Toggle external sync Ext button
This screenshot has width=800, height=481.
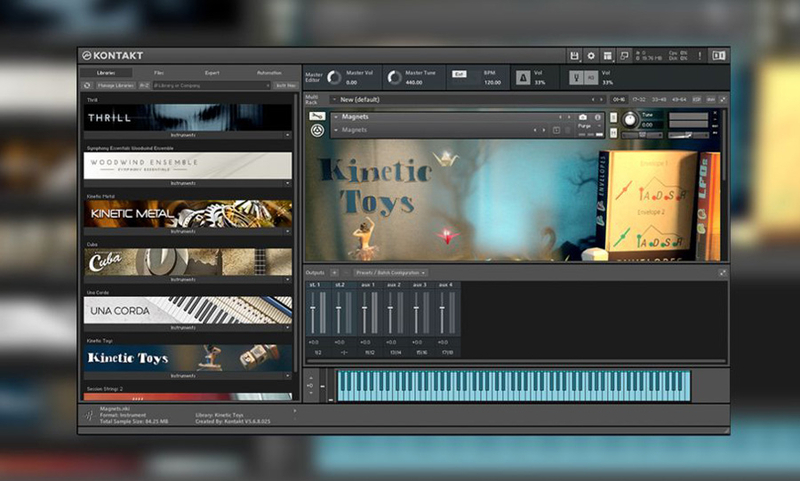tap(459, 74)
